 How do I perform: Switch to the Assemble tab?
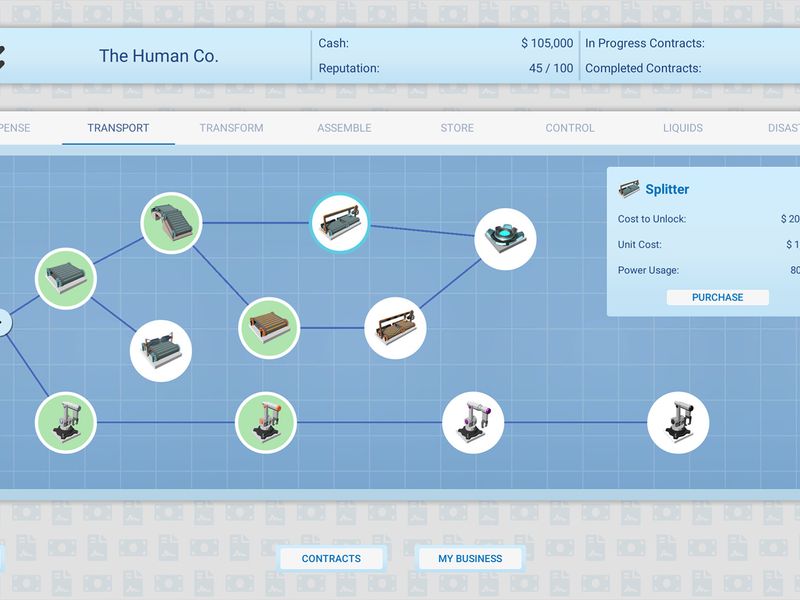click(x=344, y=128)
